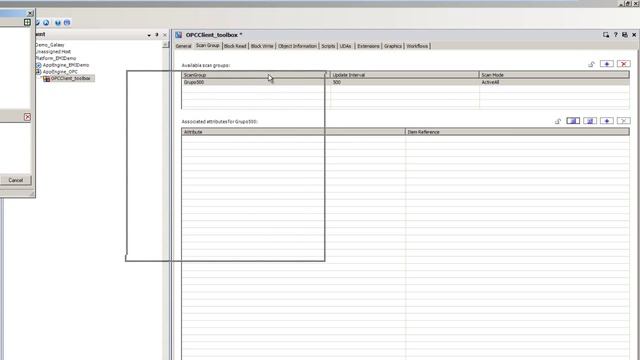
Task: Select the Platform_EMIDemo tree node
Action: 56,58
